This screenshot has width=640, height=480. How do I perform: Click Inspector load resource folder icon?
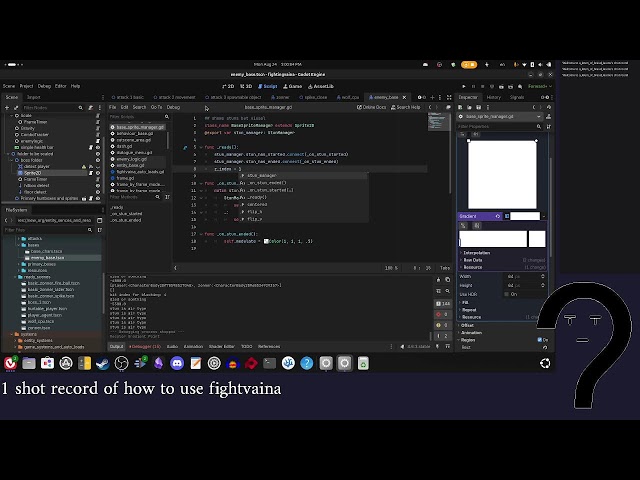pyautogui.click(x=469, y=107)
